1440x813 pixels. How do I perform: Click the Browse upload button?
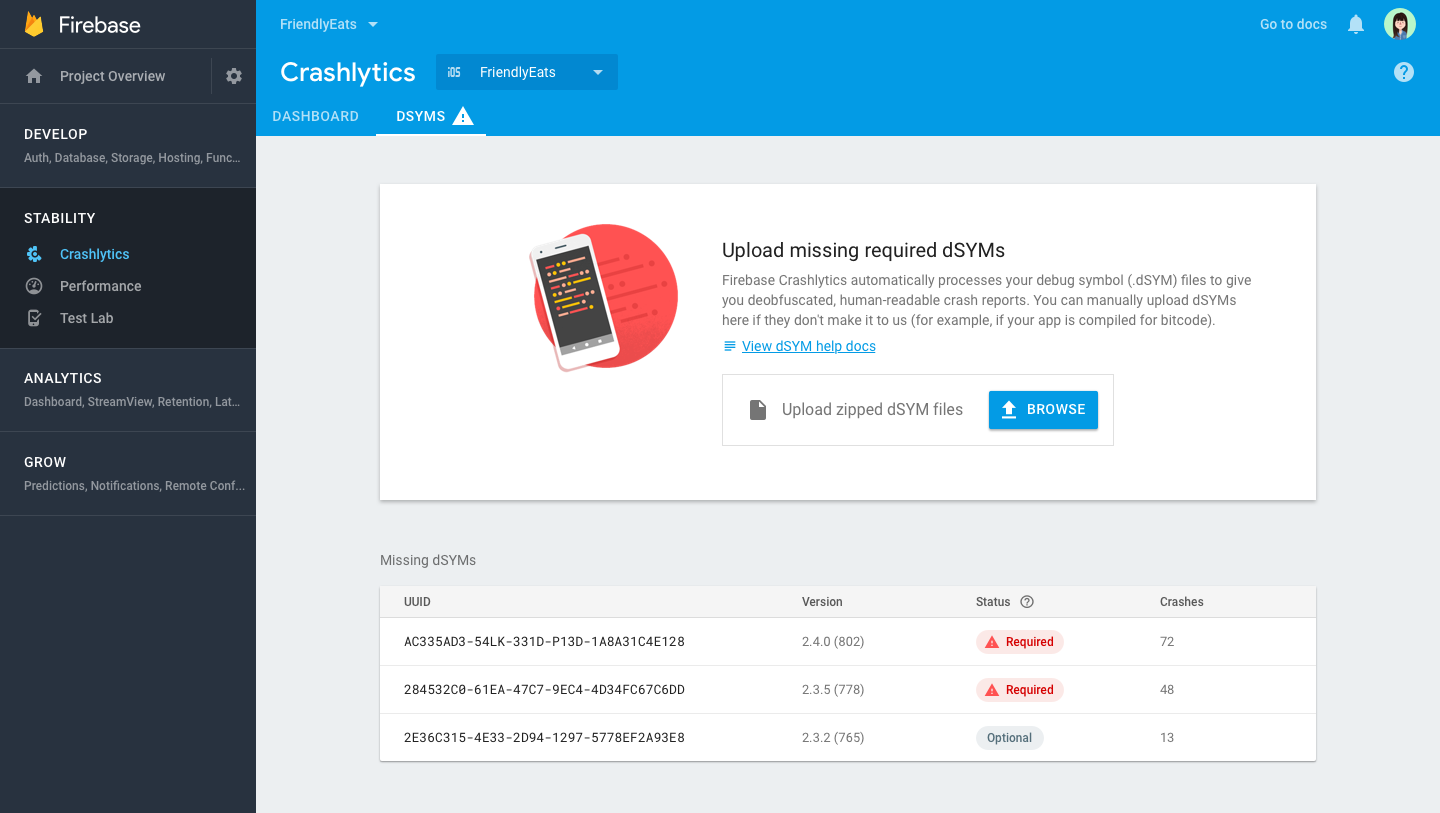1043,409
